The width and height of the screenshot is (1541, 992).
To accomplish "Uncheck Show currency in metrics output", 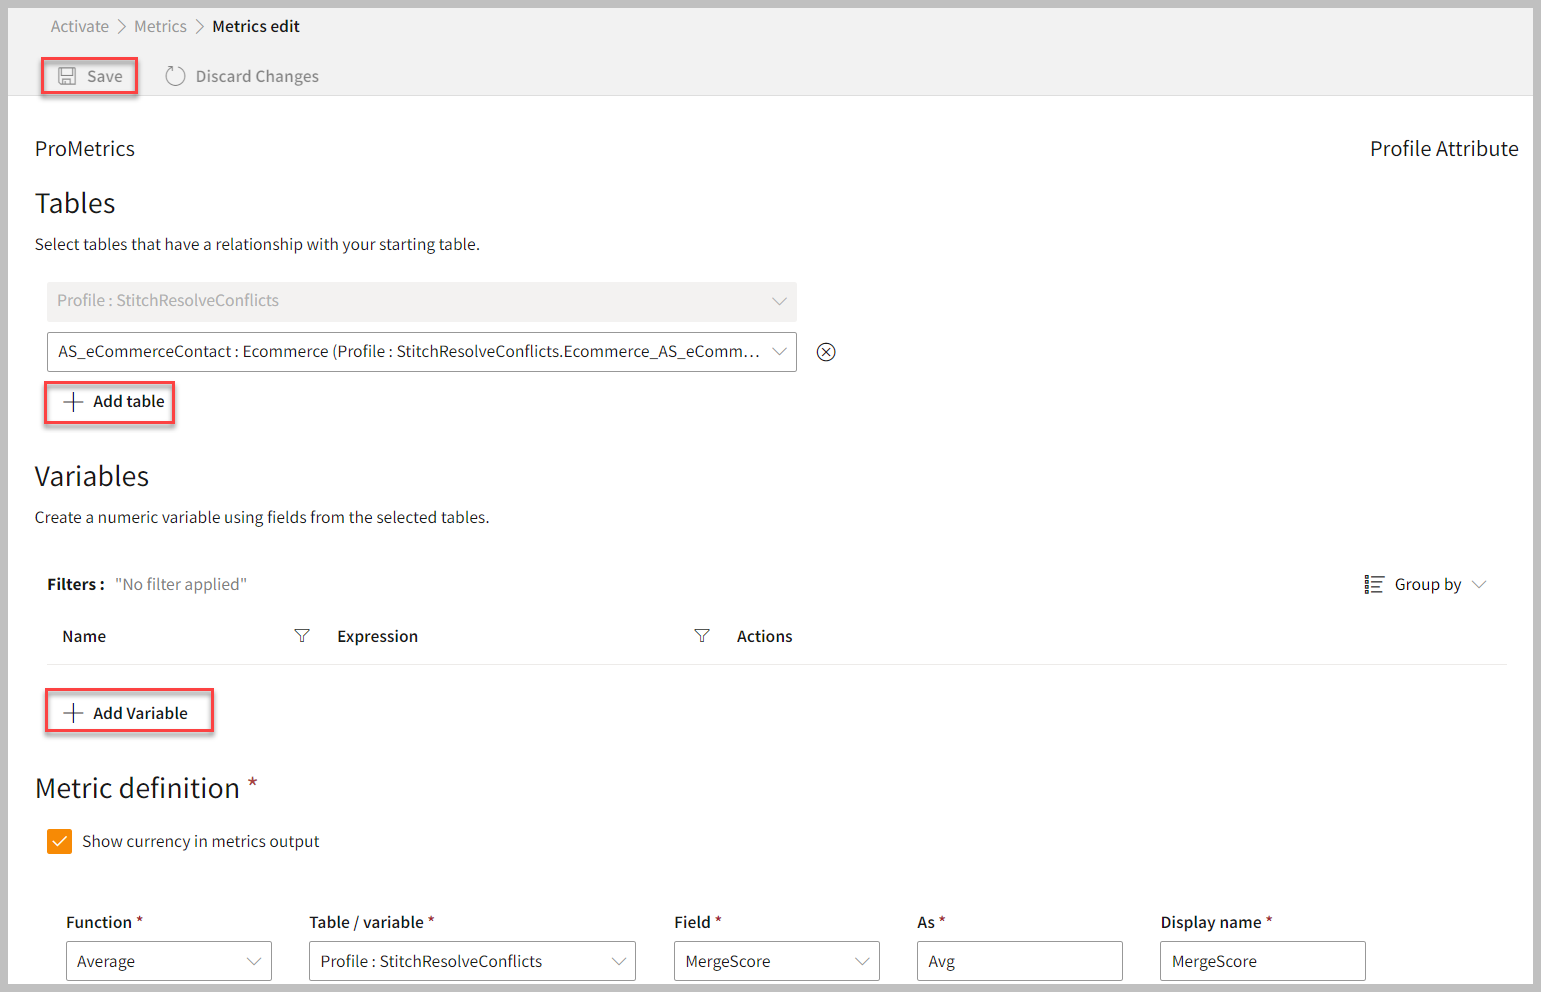I will [59, 841].
